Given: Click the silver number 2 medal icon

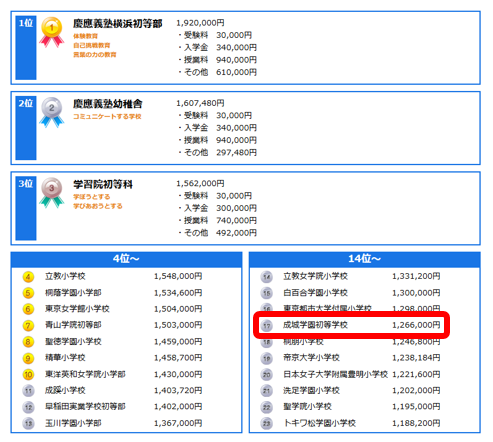Looking at the screenshot, I should [52, 113].
